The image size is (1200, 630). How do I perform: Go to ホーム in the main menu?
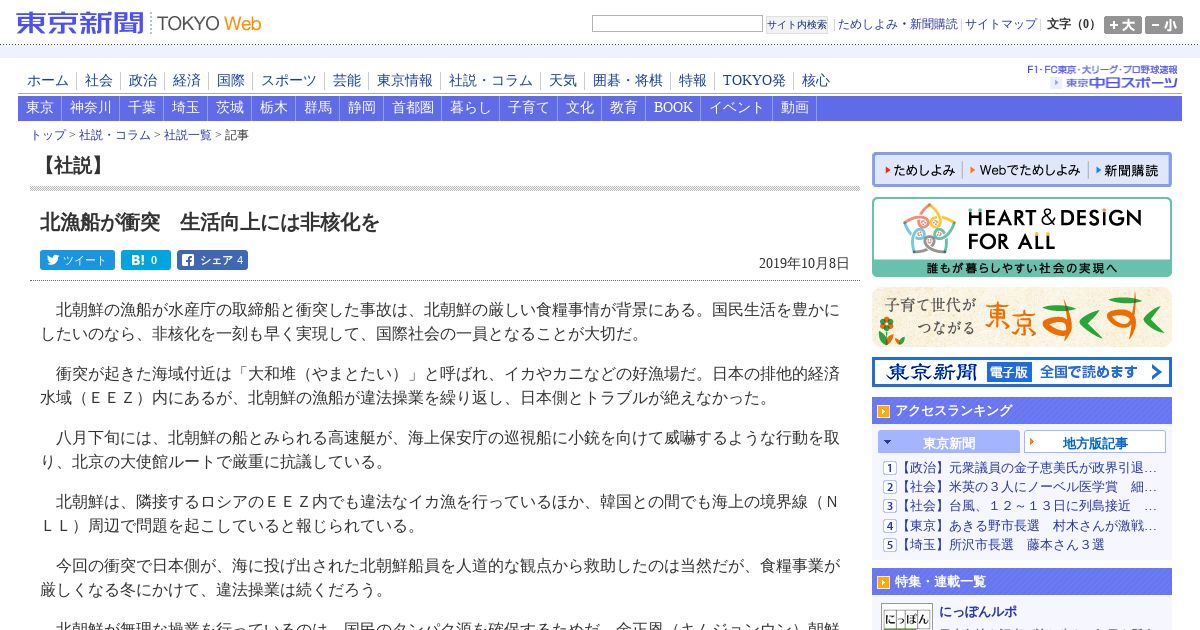click(48, 80)
